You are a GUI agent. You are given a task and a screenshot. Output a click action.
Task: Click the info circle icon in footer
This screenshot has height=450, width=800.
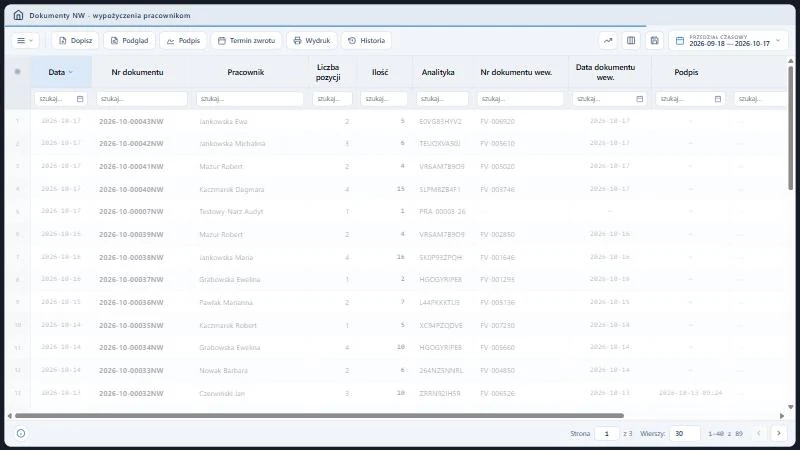click(21, 433)
